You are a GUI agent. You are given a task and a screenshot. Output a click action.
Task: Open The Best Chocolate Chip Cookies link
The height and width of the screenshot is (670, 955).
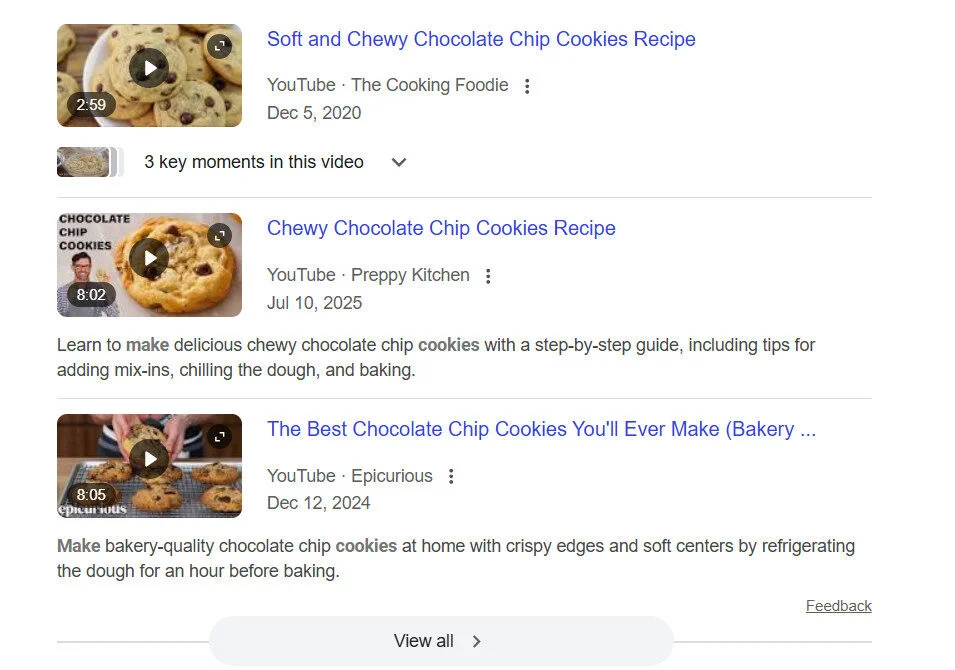(x=541, y=429)
